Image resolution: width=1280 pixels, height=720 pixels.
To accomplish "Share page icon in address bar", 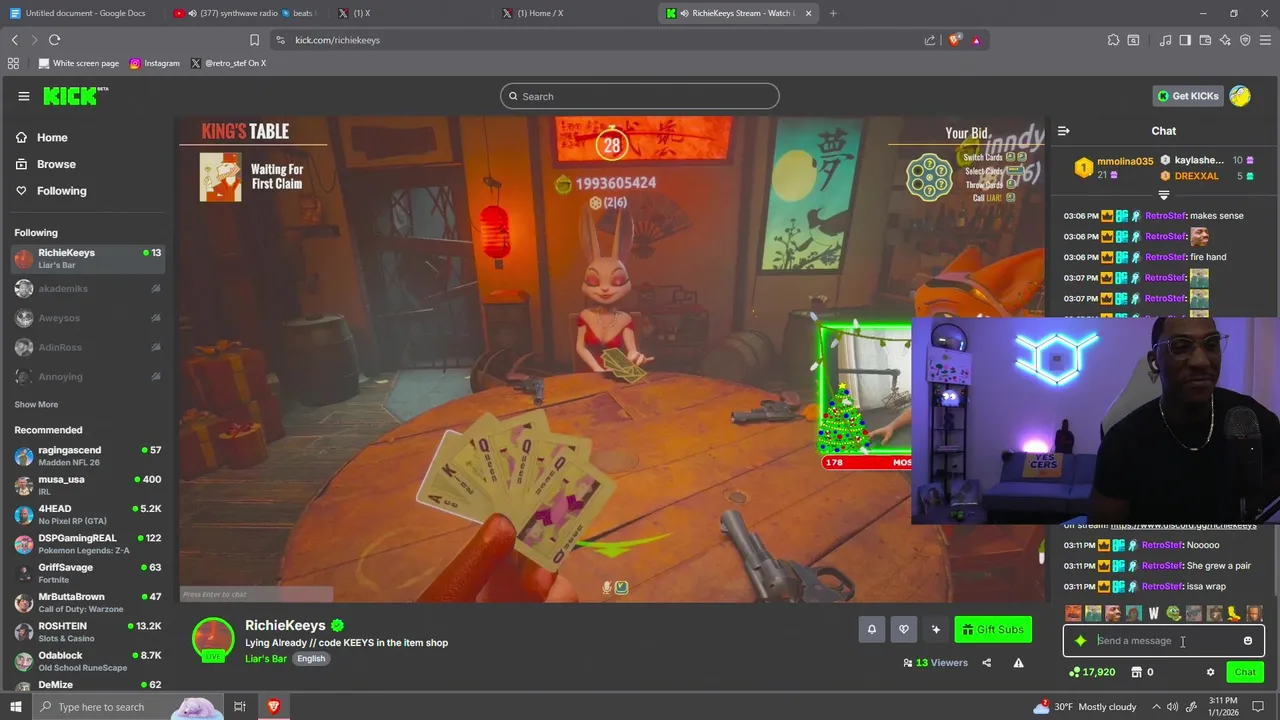I will (930, 40).
